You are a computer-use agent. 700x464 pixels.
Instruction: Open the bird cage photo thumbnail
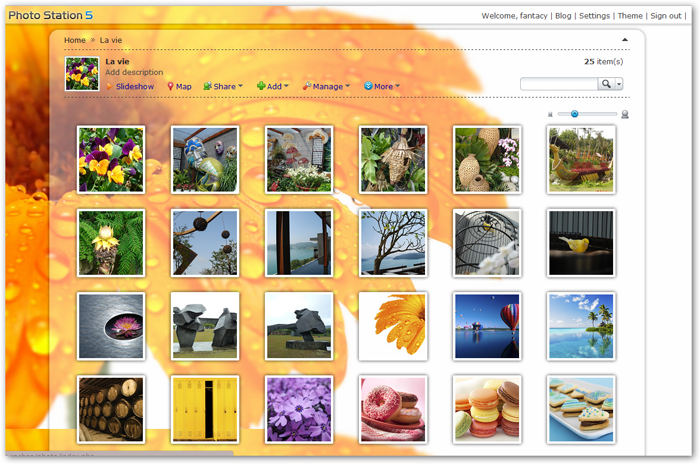point(487,243)
